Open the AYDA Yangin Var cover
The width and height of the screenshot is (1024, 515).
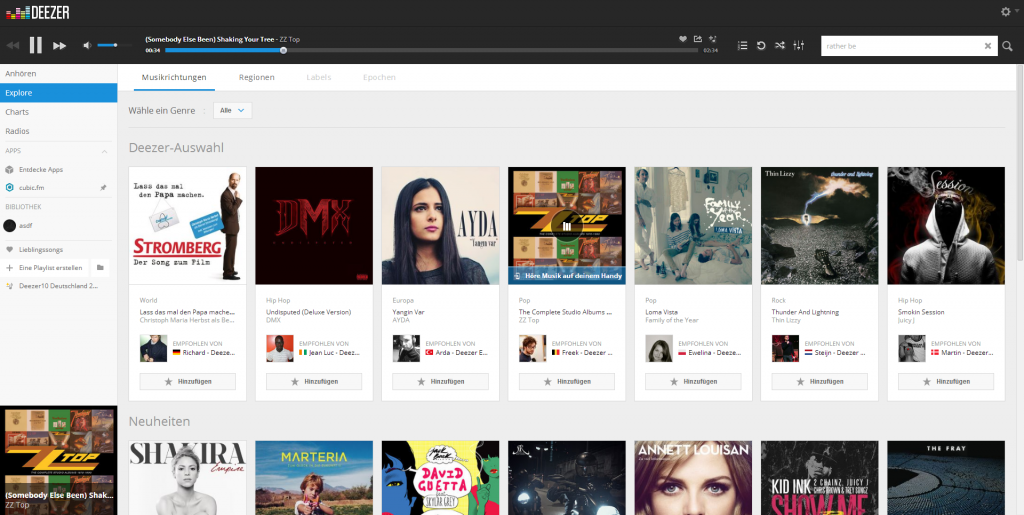(440, 225)
